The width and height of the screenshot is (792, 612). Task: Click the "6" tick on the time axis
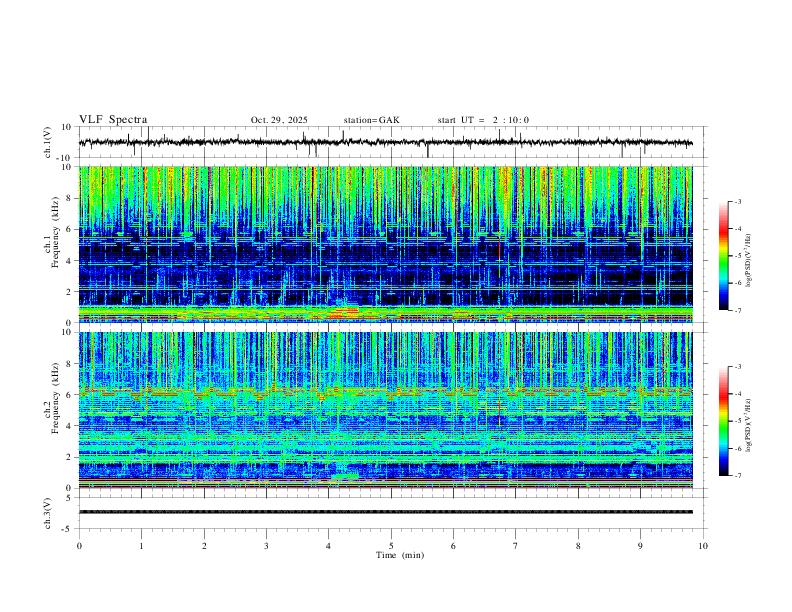(454, 546)
